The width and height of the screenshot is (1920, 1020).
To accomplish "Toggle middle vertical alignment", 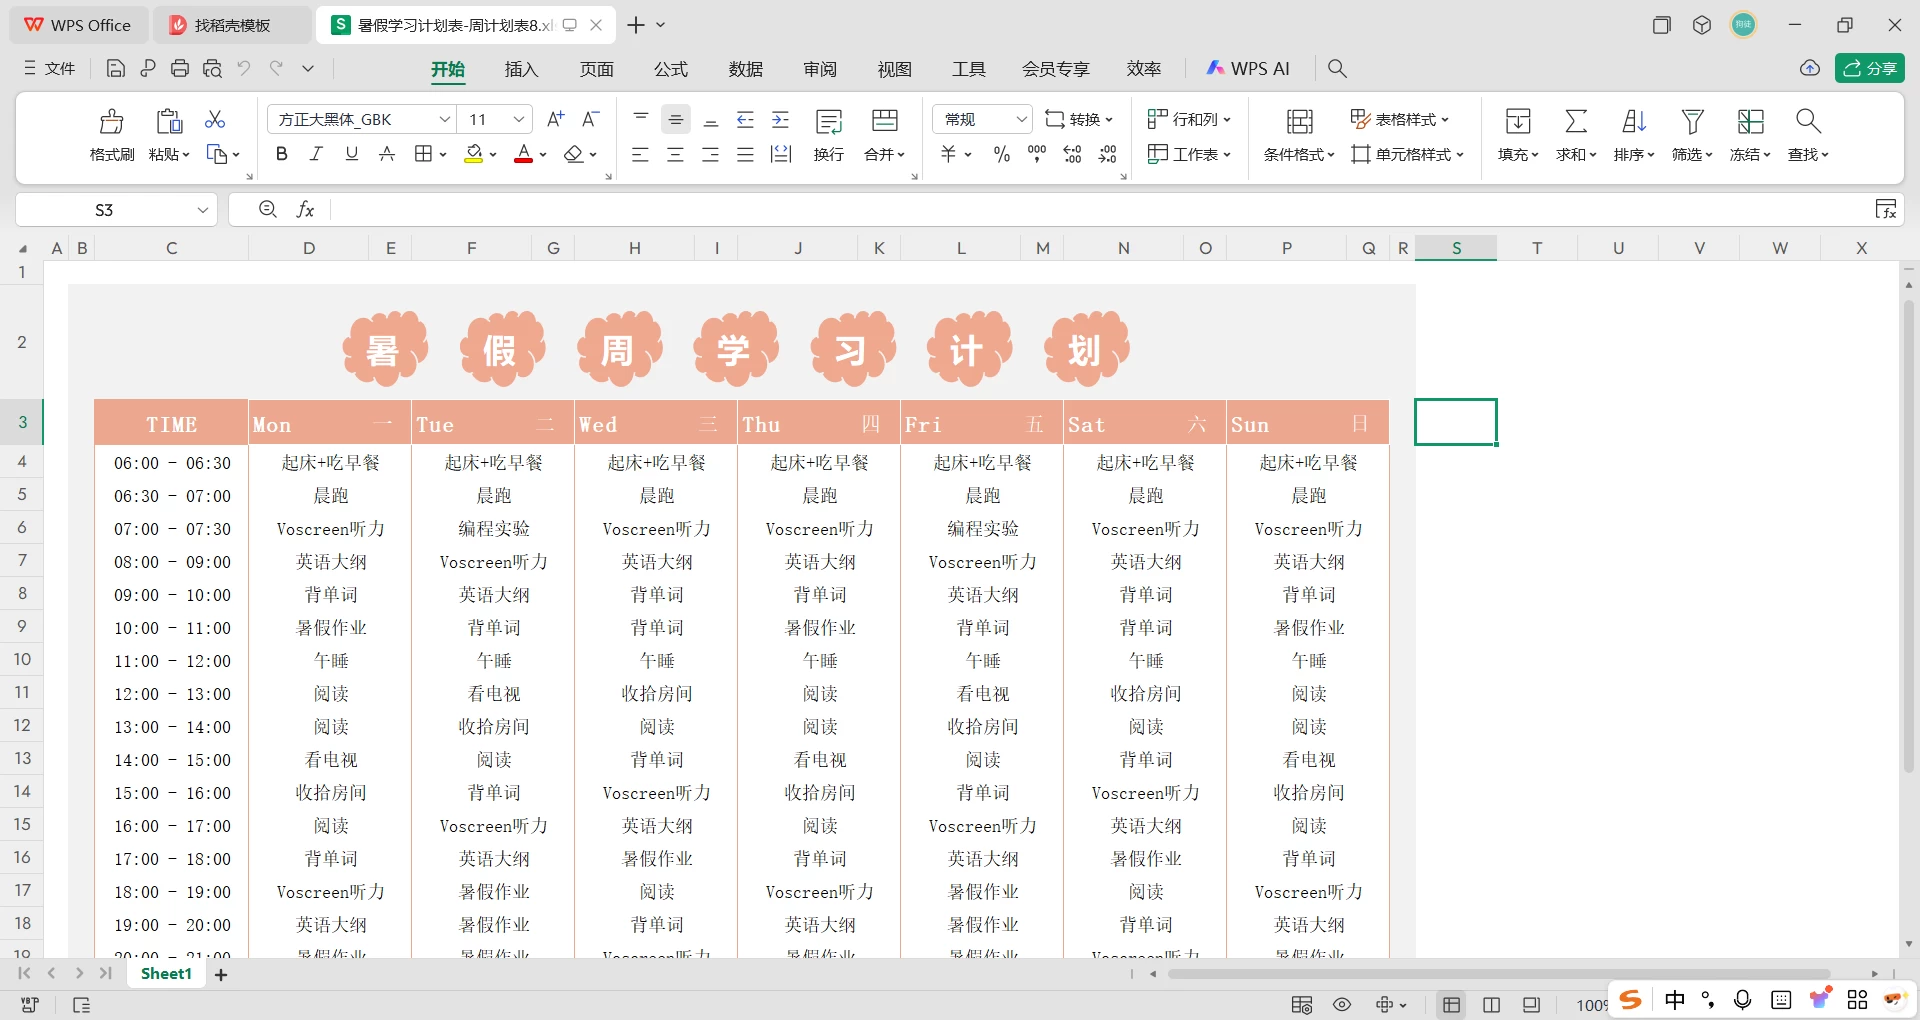I will click(x=676, y=120).
